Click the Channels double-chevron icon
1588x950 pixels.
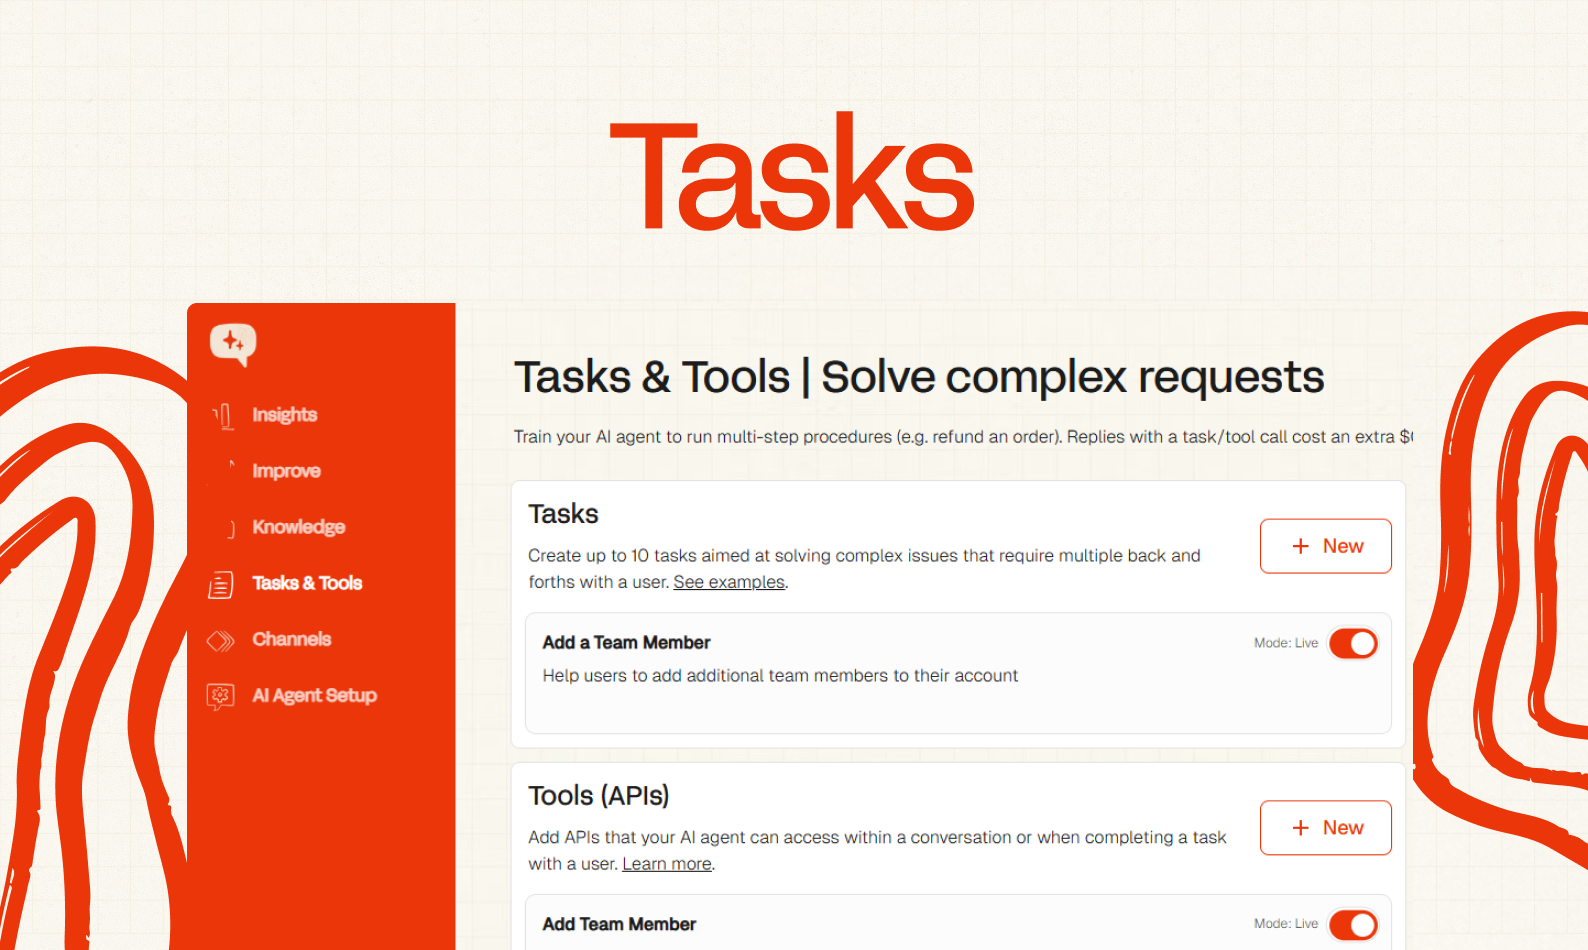221,640
